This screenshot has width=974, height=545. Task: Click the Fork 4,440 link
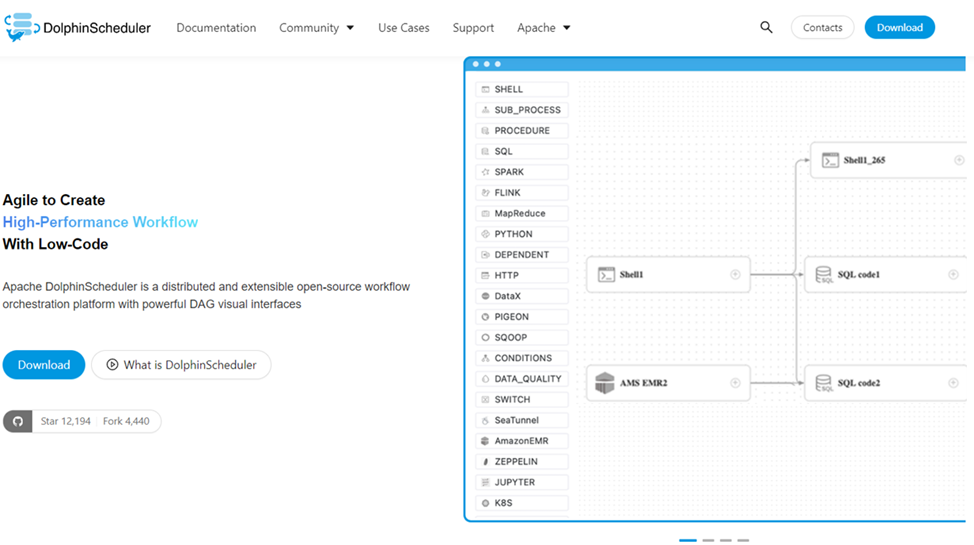(x=126, y=421)
